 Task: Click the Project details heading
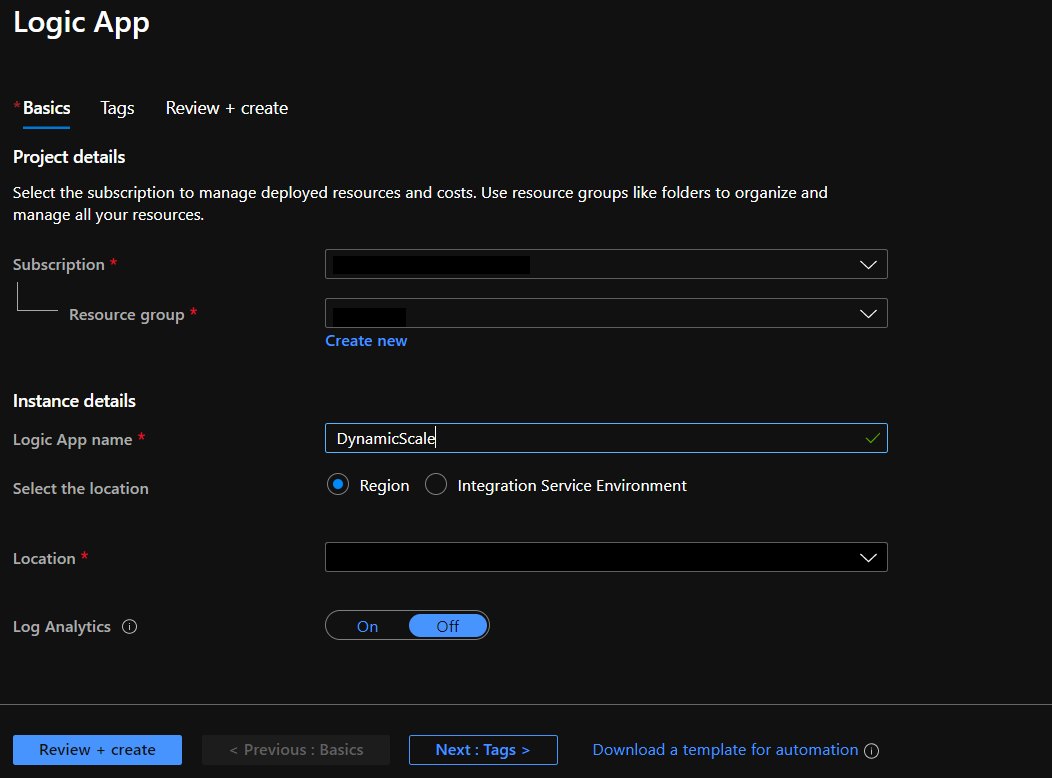[x=69, y=157]
